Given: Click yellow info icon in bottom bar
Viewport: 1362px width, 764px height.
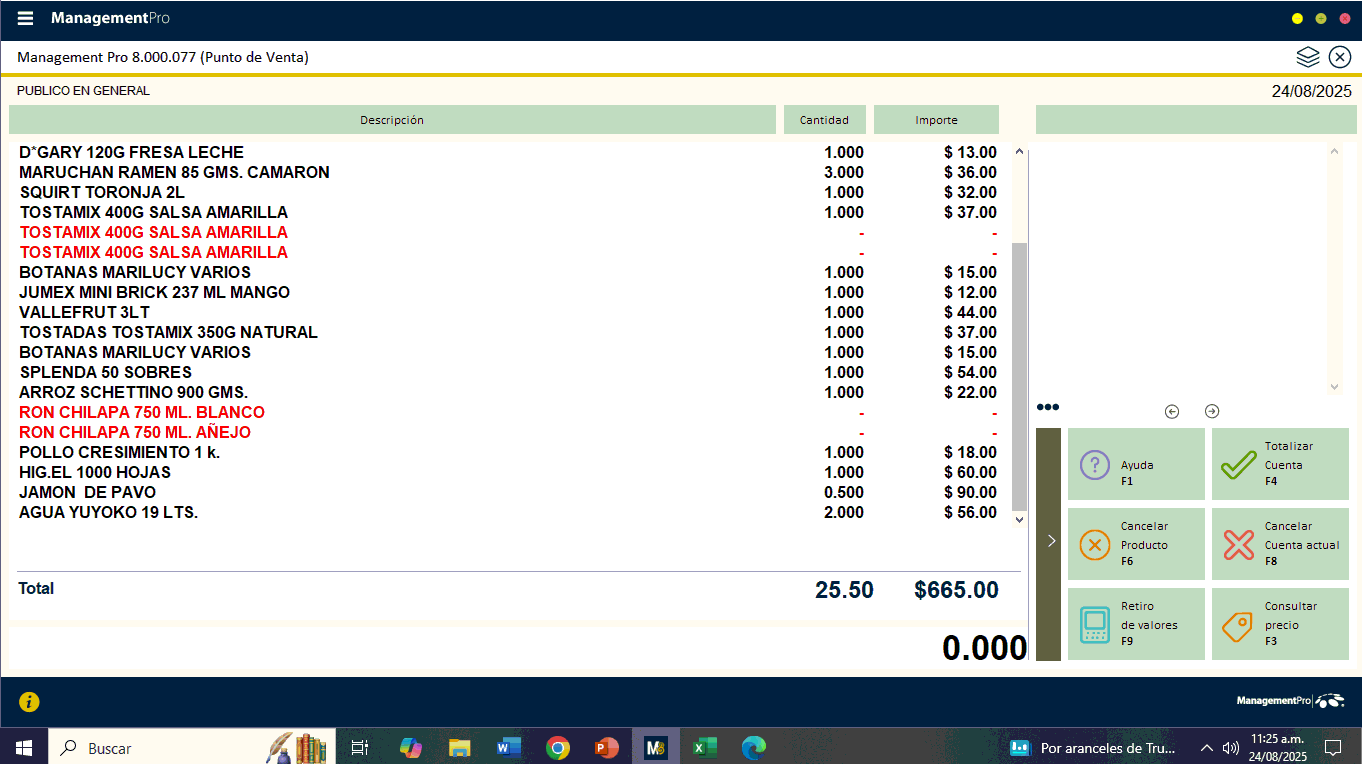Looking at the screenshot, I should [x=29, y=702].
